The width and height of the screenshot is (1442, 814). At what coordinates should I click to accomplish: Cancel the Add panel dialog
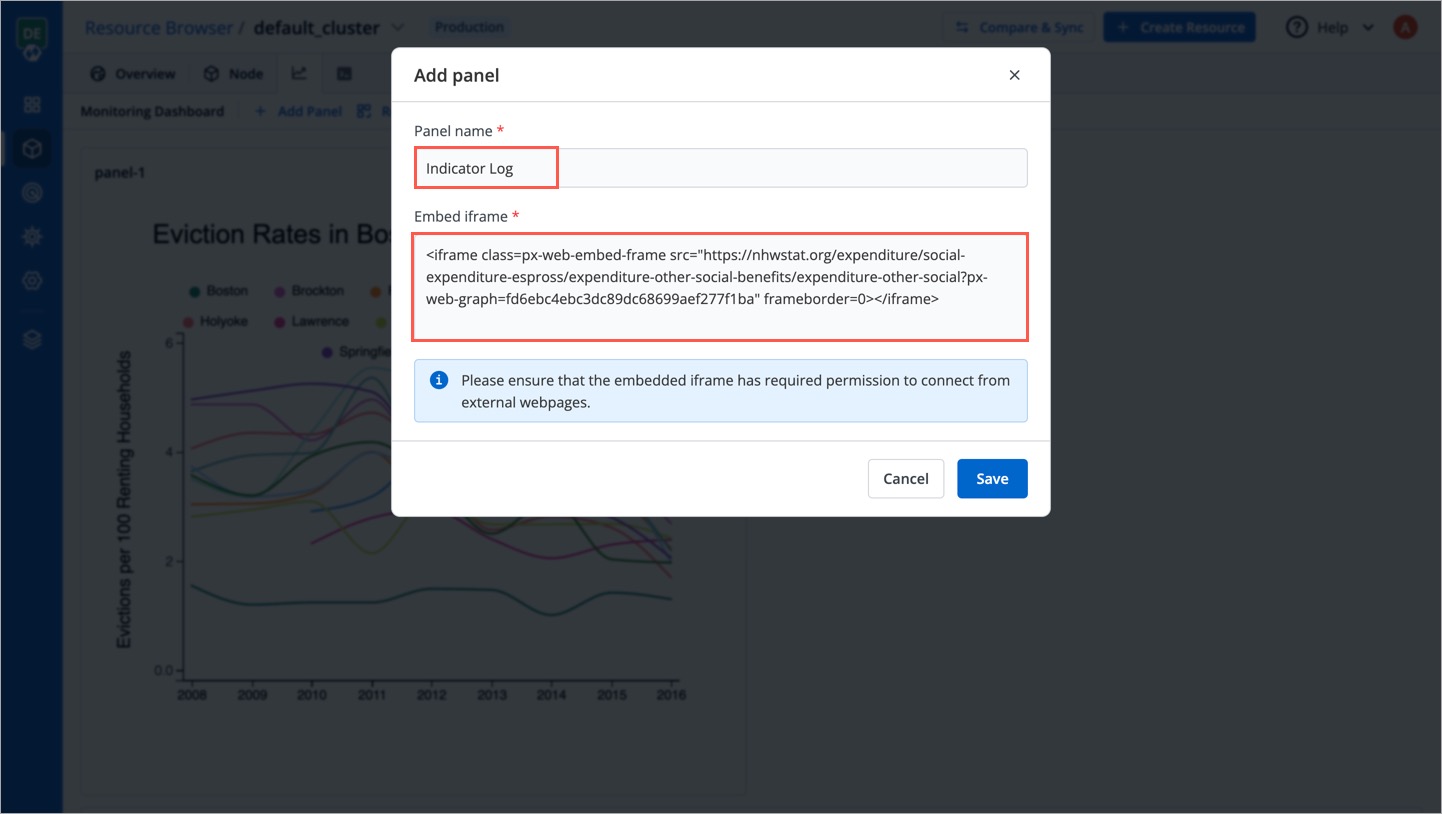click(x=905, y=478)
